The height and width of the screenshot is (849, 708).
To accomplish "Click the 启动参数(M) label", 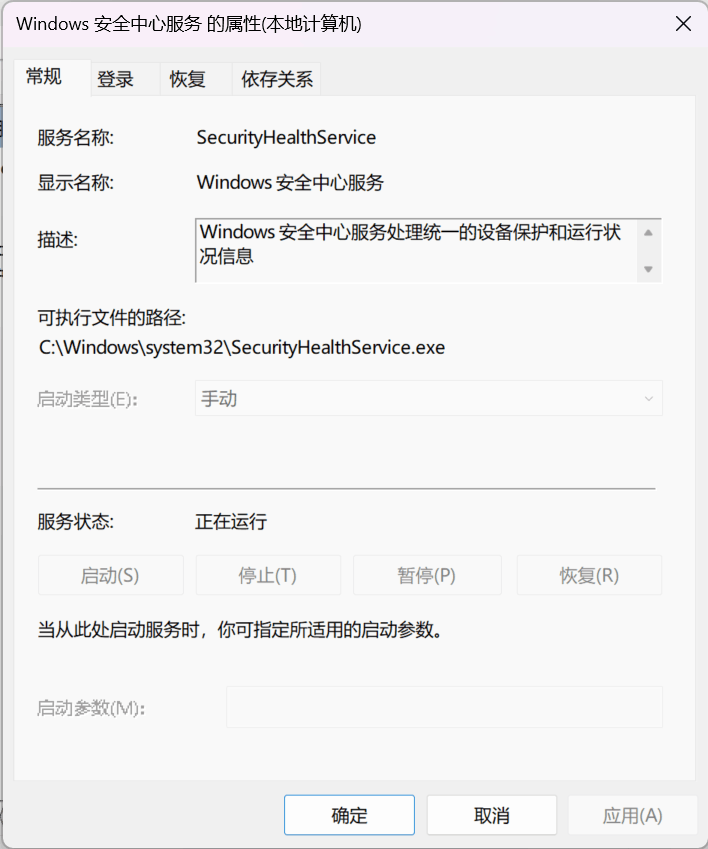I will pos(91,708).
